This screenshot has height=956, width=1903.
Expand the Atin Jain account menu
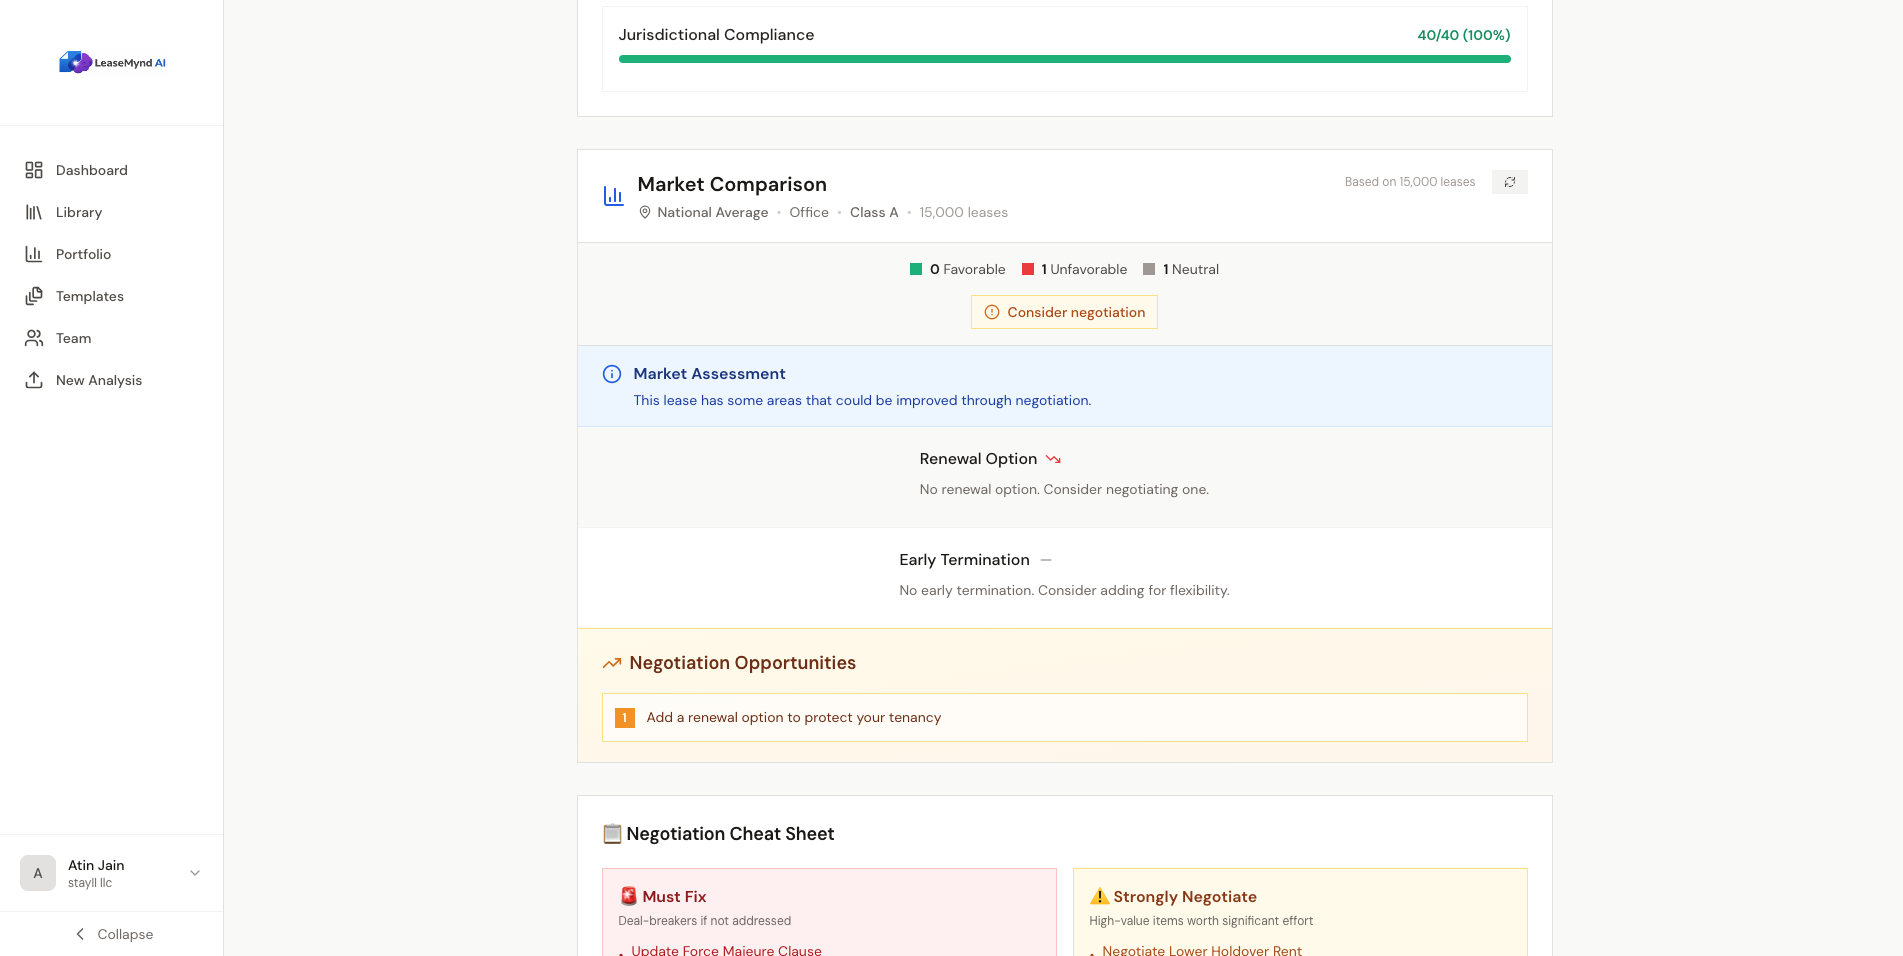coord(195,873)
